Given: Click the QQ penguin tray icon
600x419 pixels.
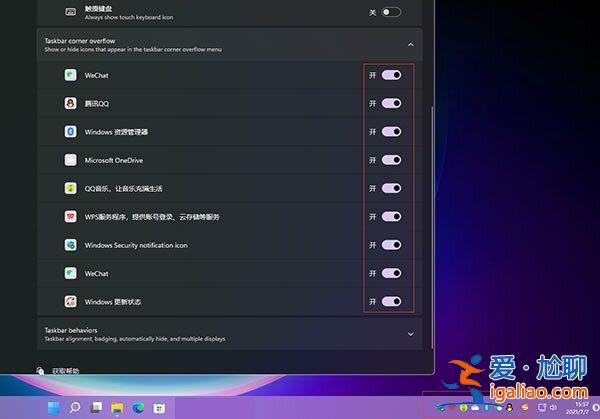Looking at the screenshot, I should pyautogui.click(x=510, y=408).
